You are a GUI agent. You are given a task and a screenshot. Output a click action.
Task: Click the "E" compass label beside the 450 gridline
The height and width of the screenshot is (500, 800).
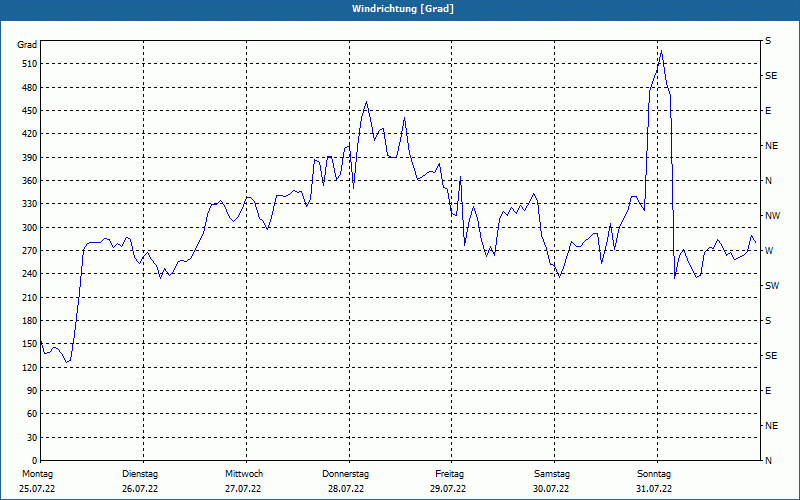pyautogui.click(x=768, y=111)
